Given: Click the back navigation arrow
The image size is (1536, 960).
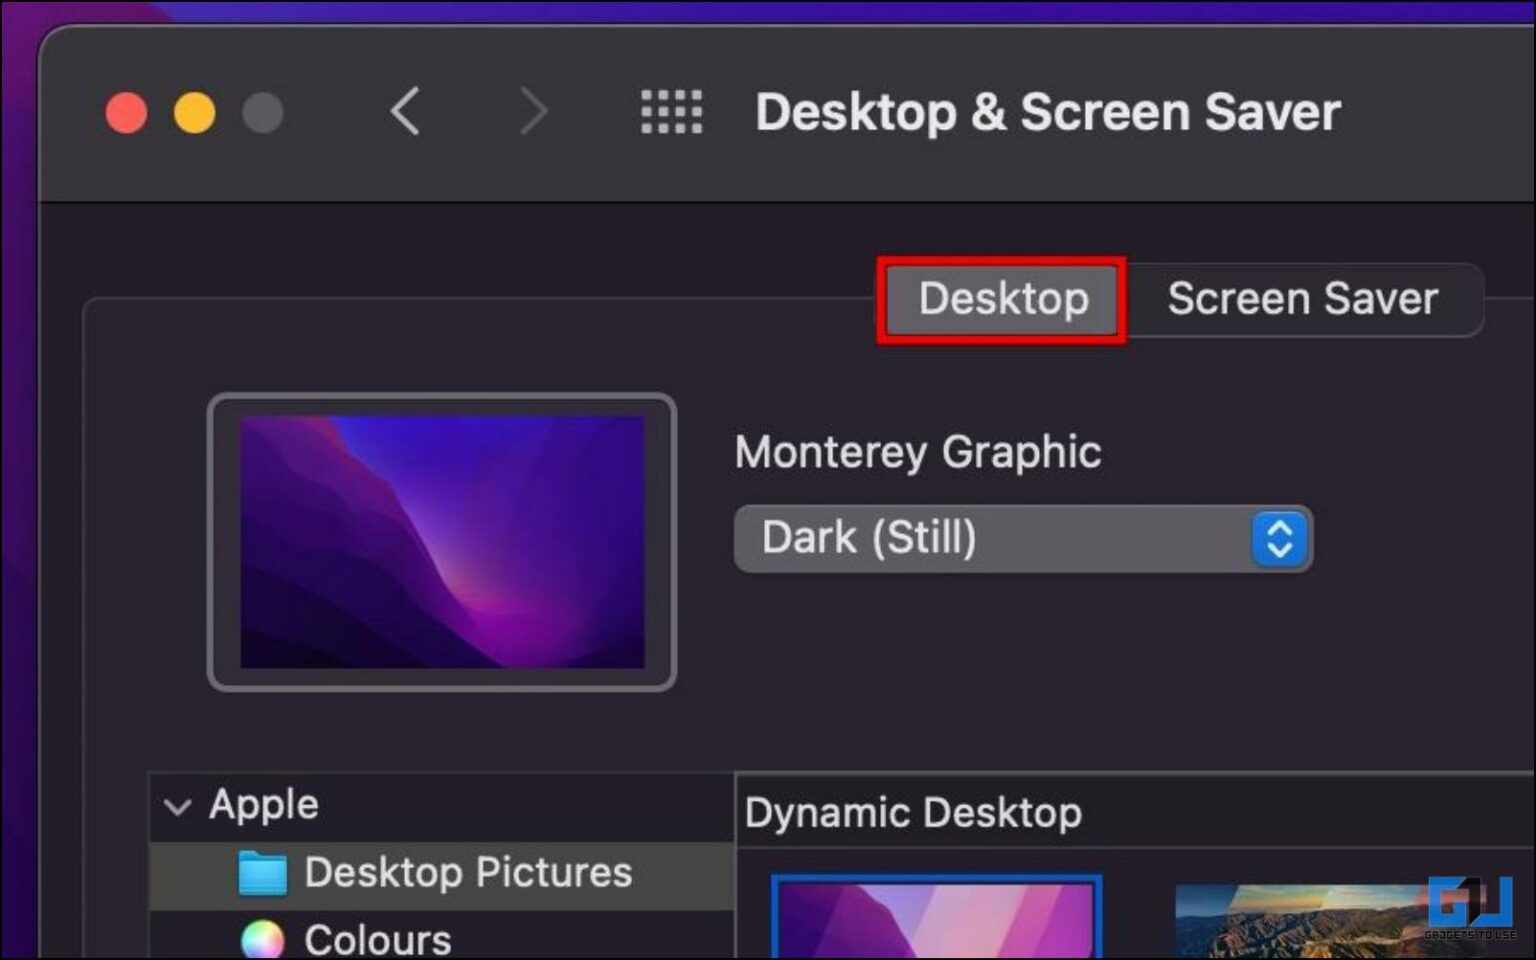Looking at the screenshot, I should coord(404,112).
